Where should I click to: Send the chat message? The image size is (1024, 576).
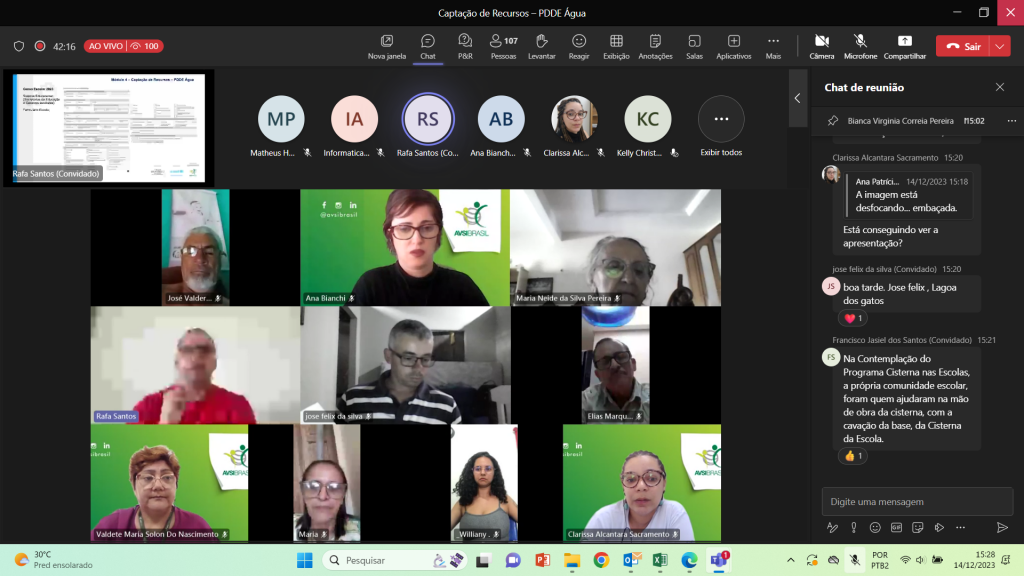point(1002,528)
